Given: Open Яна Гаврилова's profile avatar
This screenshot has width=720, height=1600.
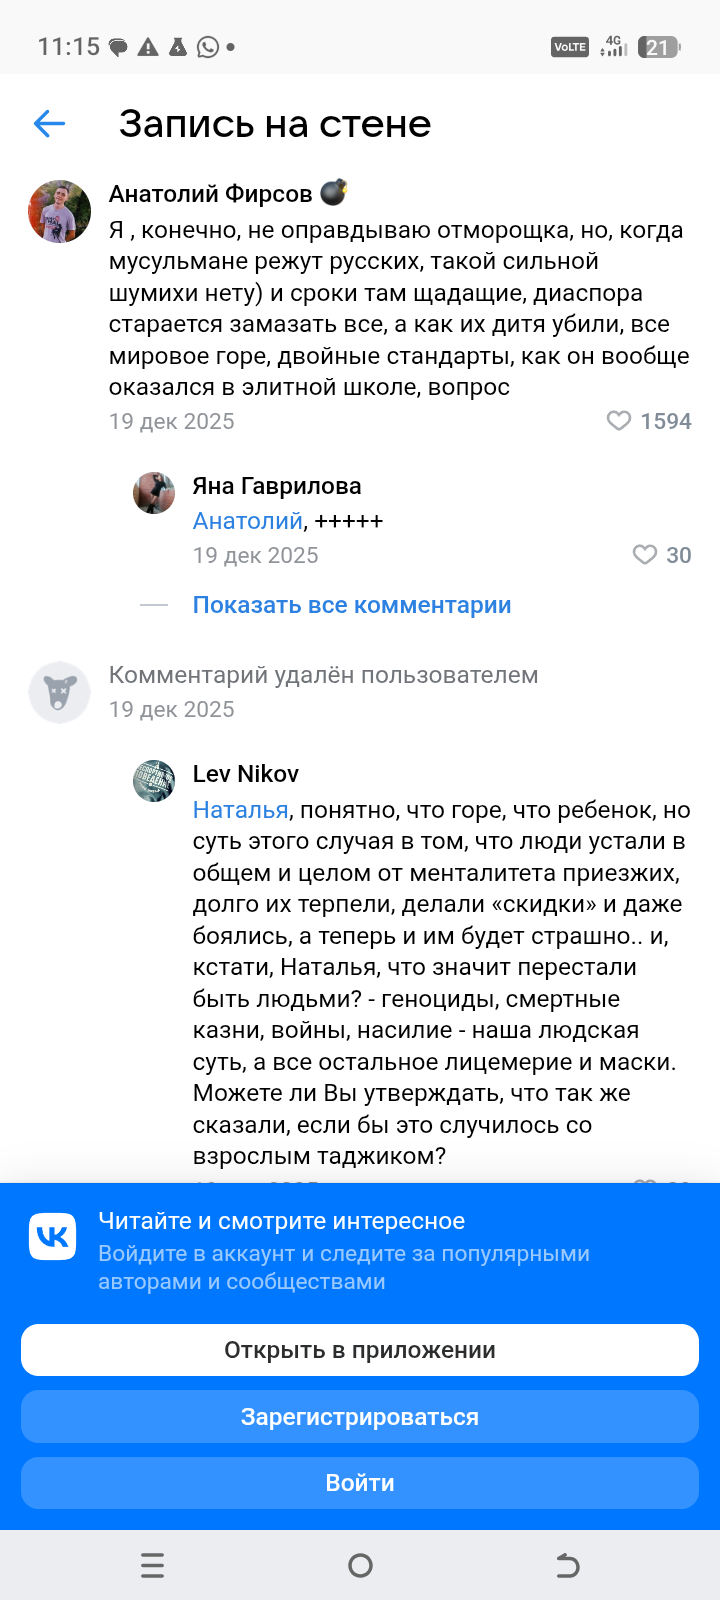Looking at the screenshot, I should [154, 493].
